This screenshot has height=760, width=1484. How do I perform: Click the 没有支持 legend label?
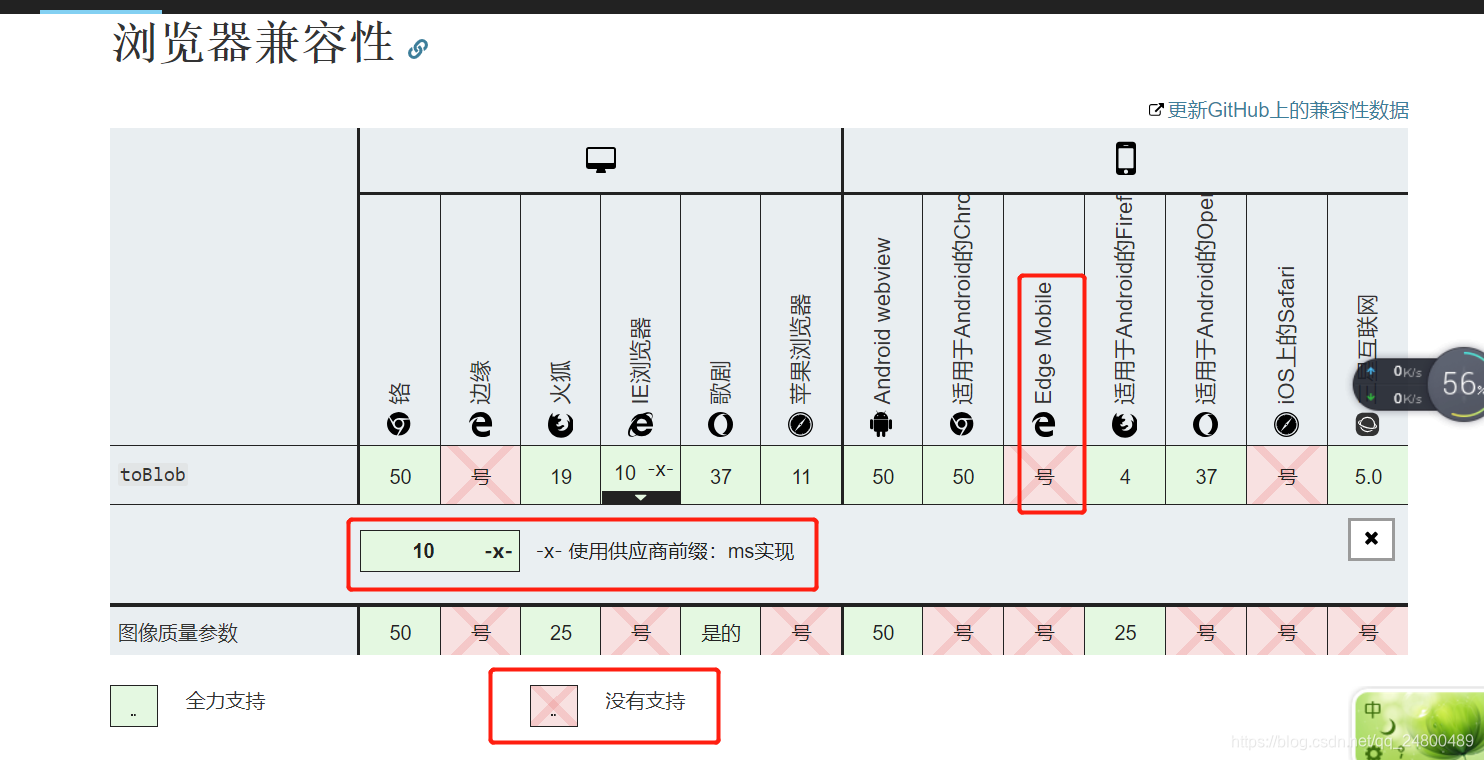tap(645, 701)
